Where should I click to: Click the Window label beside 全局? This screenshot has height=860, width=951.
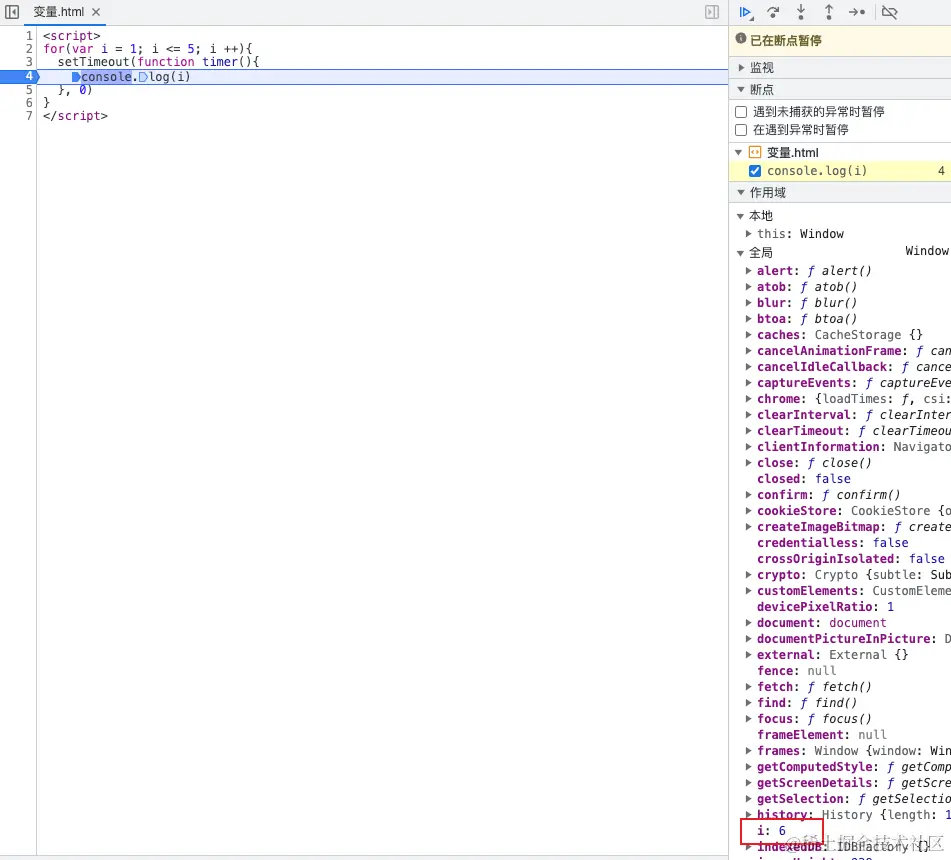(927, 251)
